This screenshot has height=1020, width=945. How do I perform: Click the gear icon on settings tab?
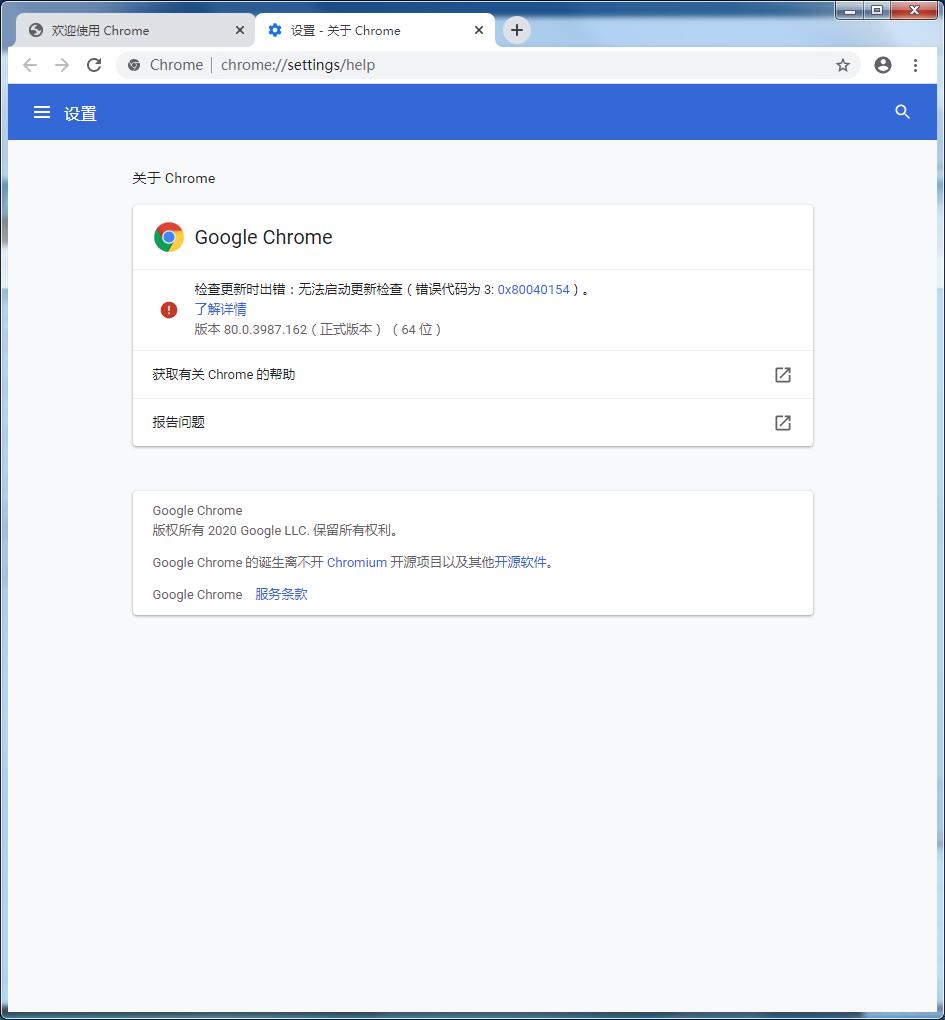click(275, 30)
